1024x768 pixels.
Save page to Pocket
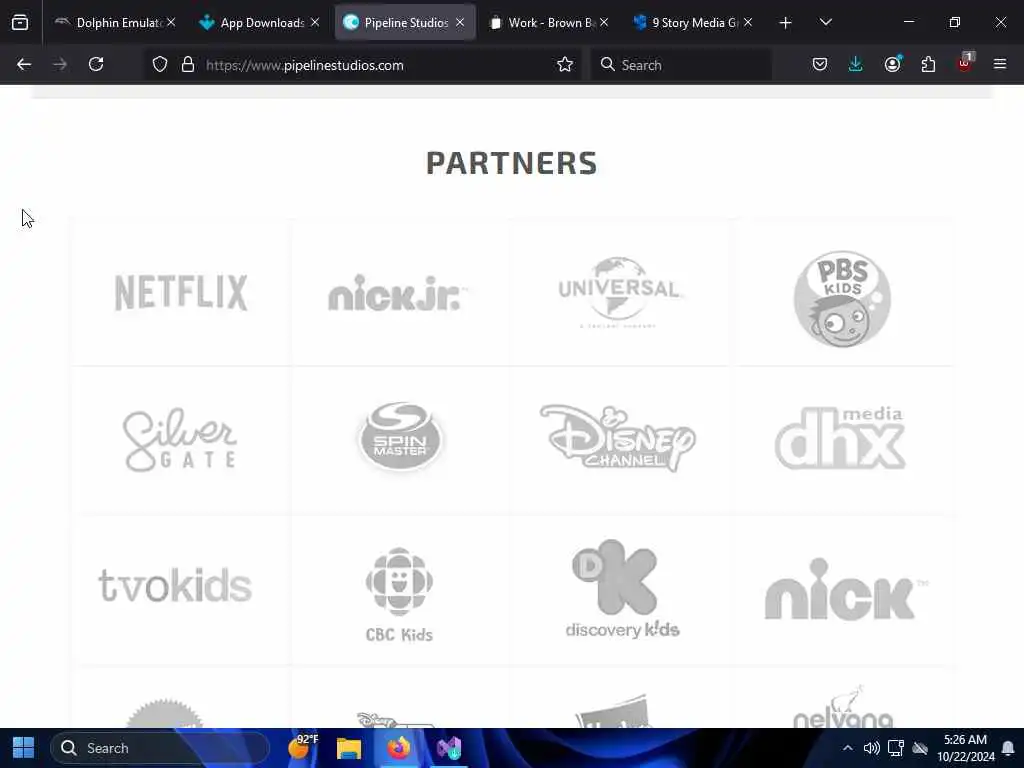[820, 64]
